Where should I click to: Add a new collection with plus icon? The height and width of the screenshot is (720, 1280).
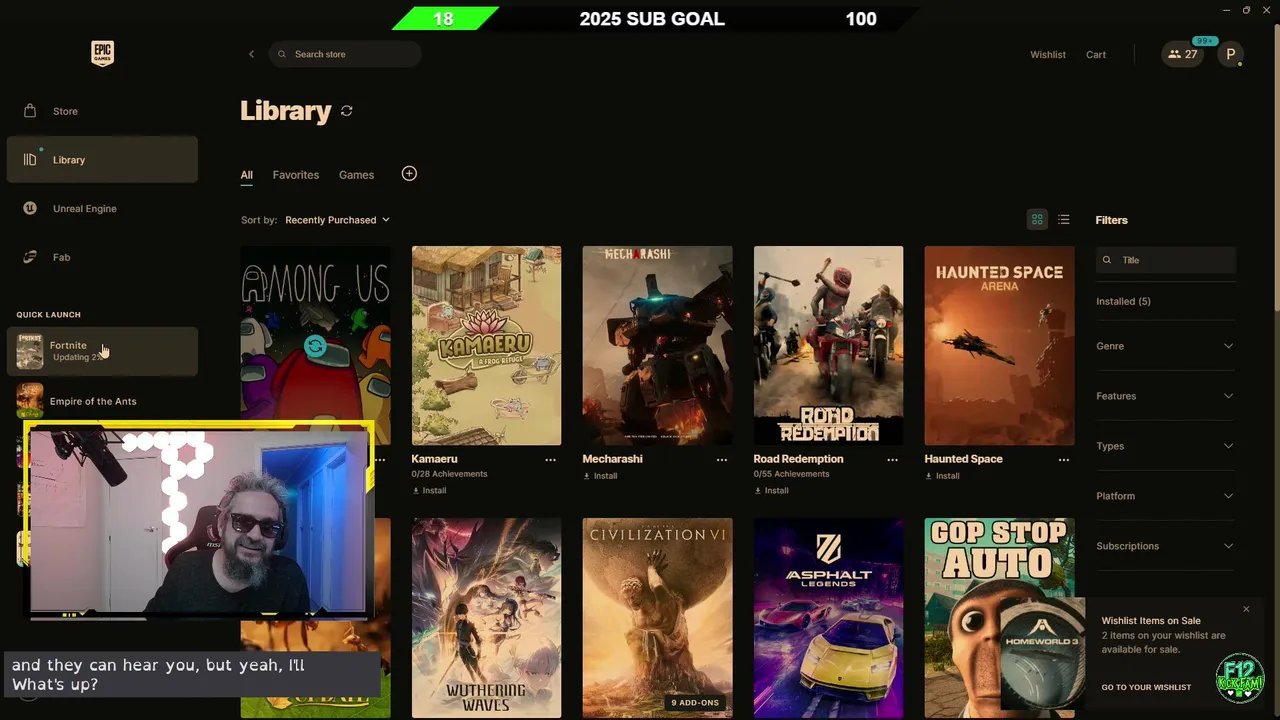[409, 174]
